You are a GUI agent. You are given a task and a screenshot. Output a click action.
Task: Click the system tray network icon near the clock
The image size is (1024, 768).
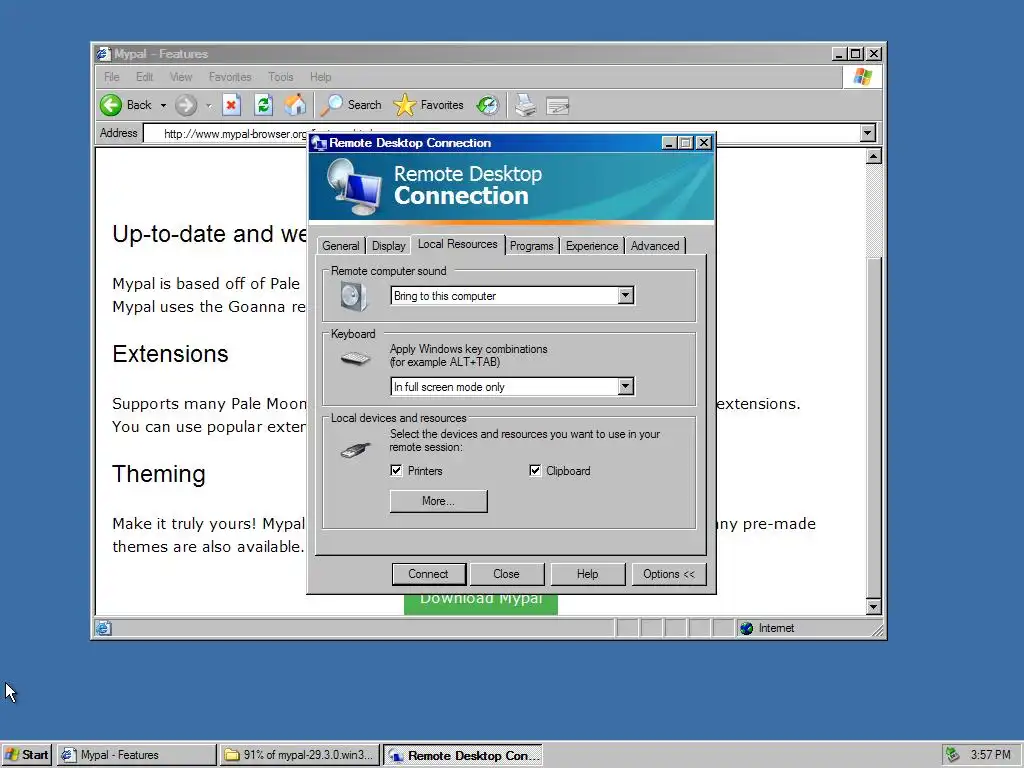(952, 755)
